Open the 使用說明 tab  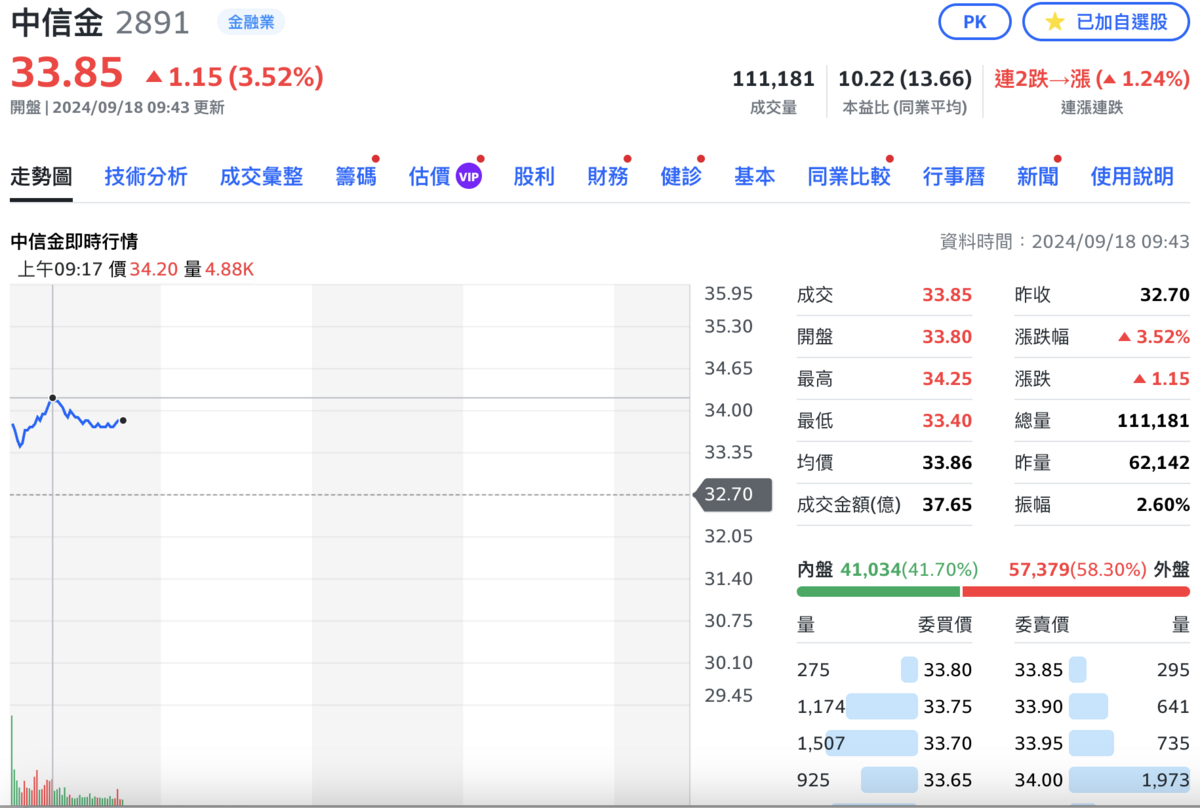pyautogui.click(x=1132, y=177)
